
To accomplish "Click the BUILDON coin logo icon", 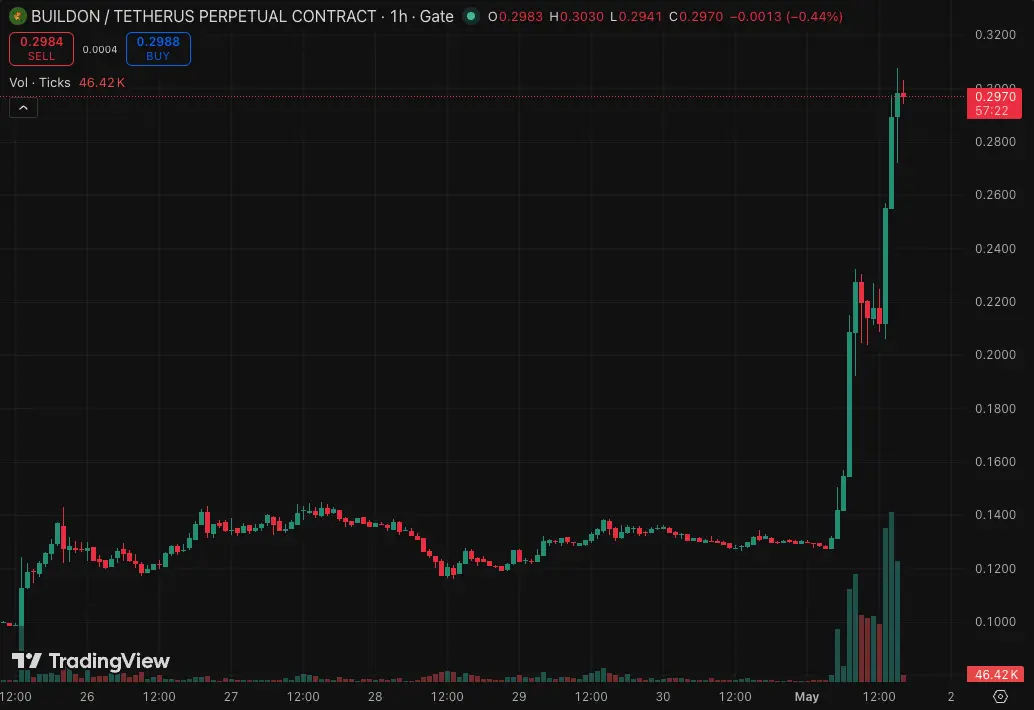I will pos(17,16).
